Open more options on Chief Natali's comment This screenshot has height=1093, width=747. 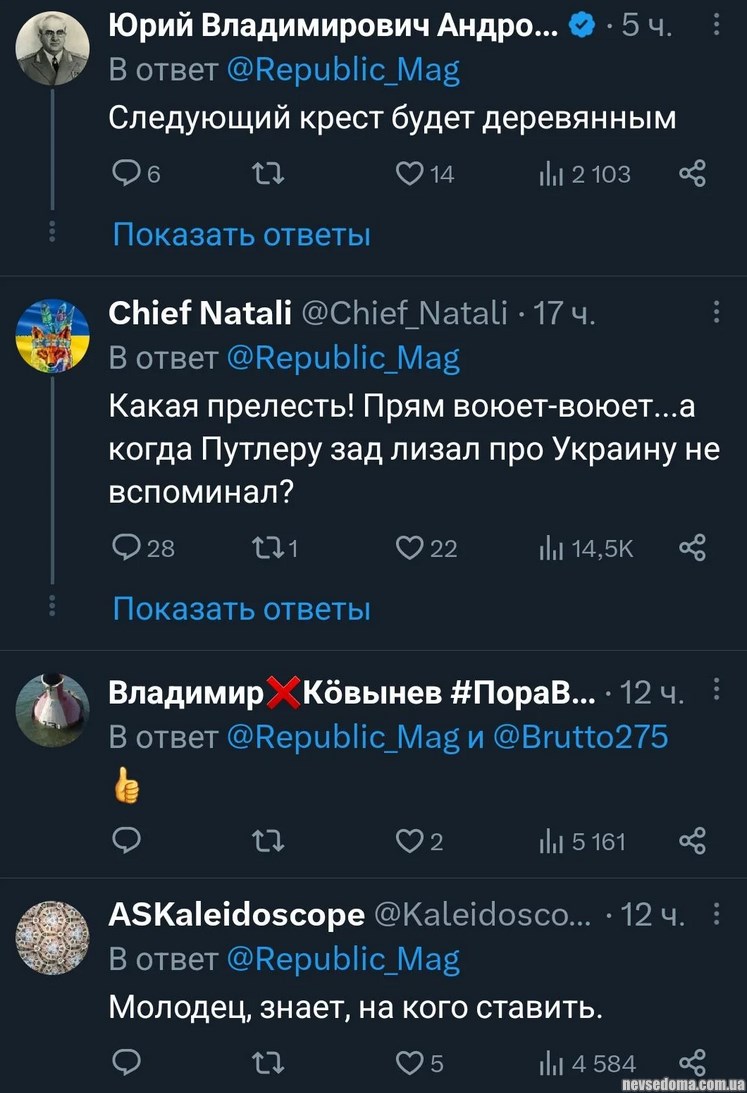[x=717, y=313]
